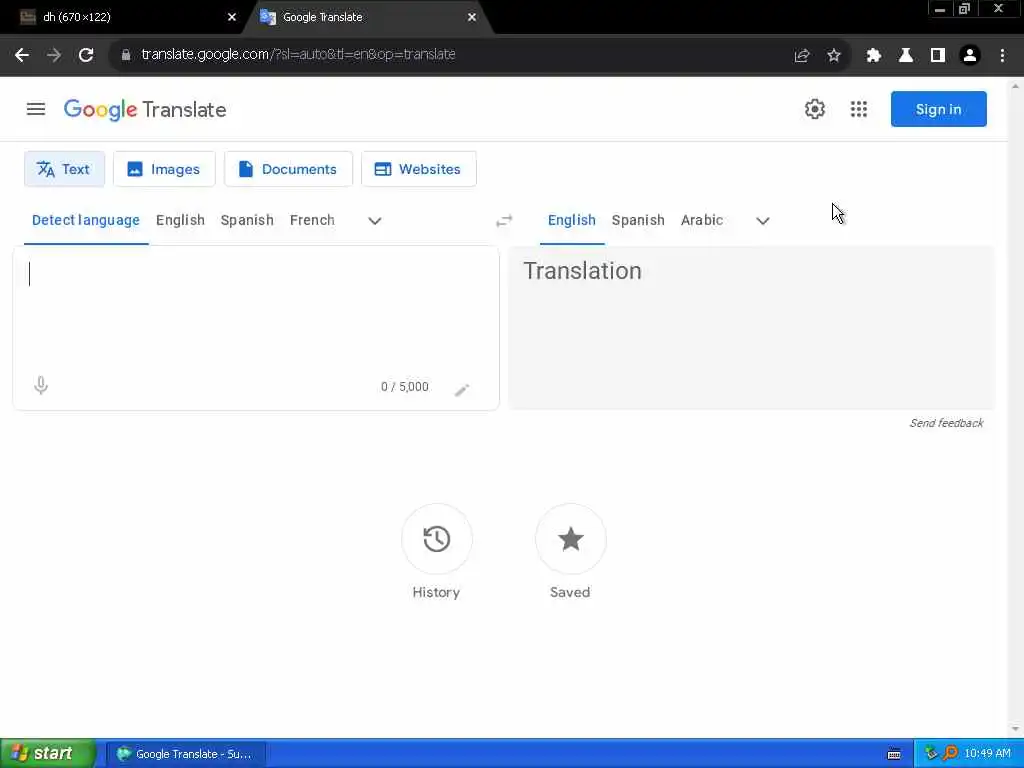Viewport: 1024px width, 768px height.
Task: Expand more target languages list
Action: [x=762, y=221]
